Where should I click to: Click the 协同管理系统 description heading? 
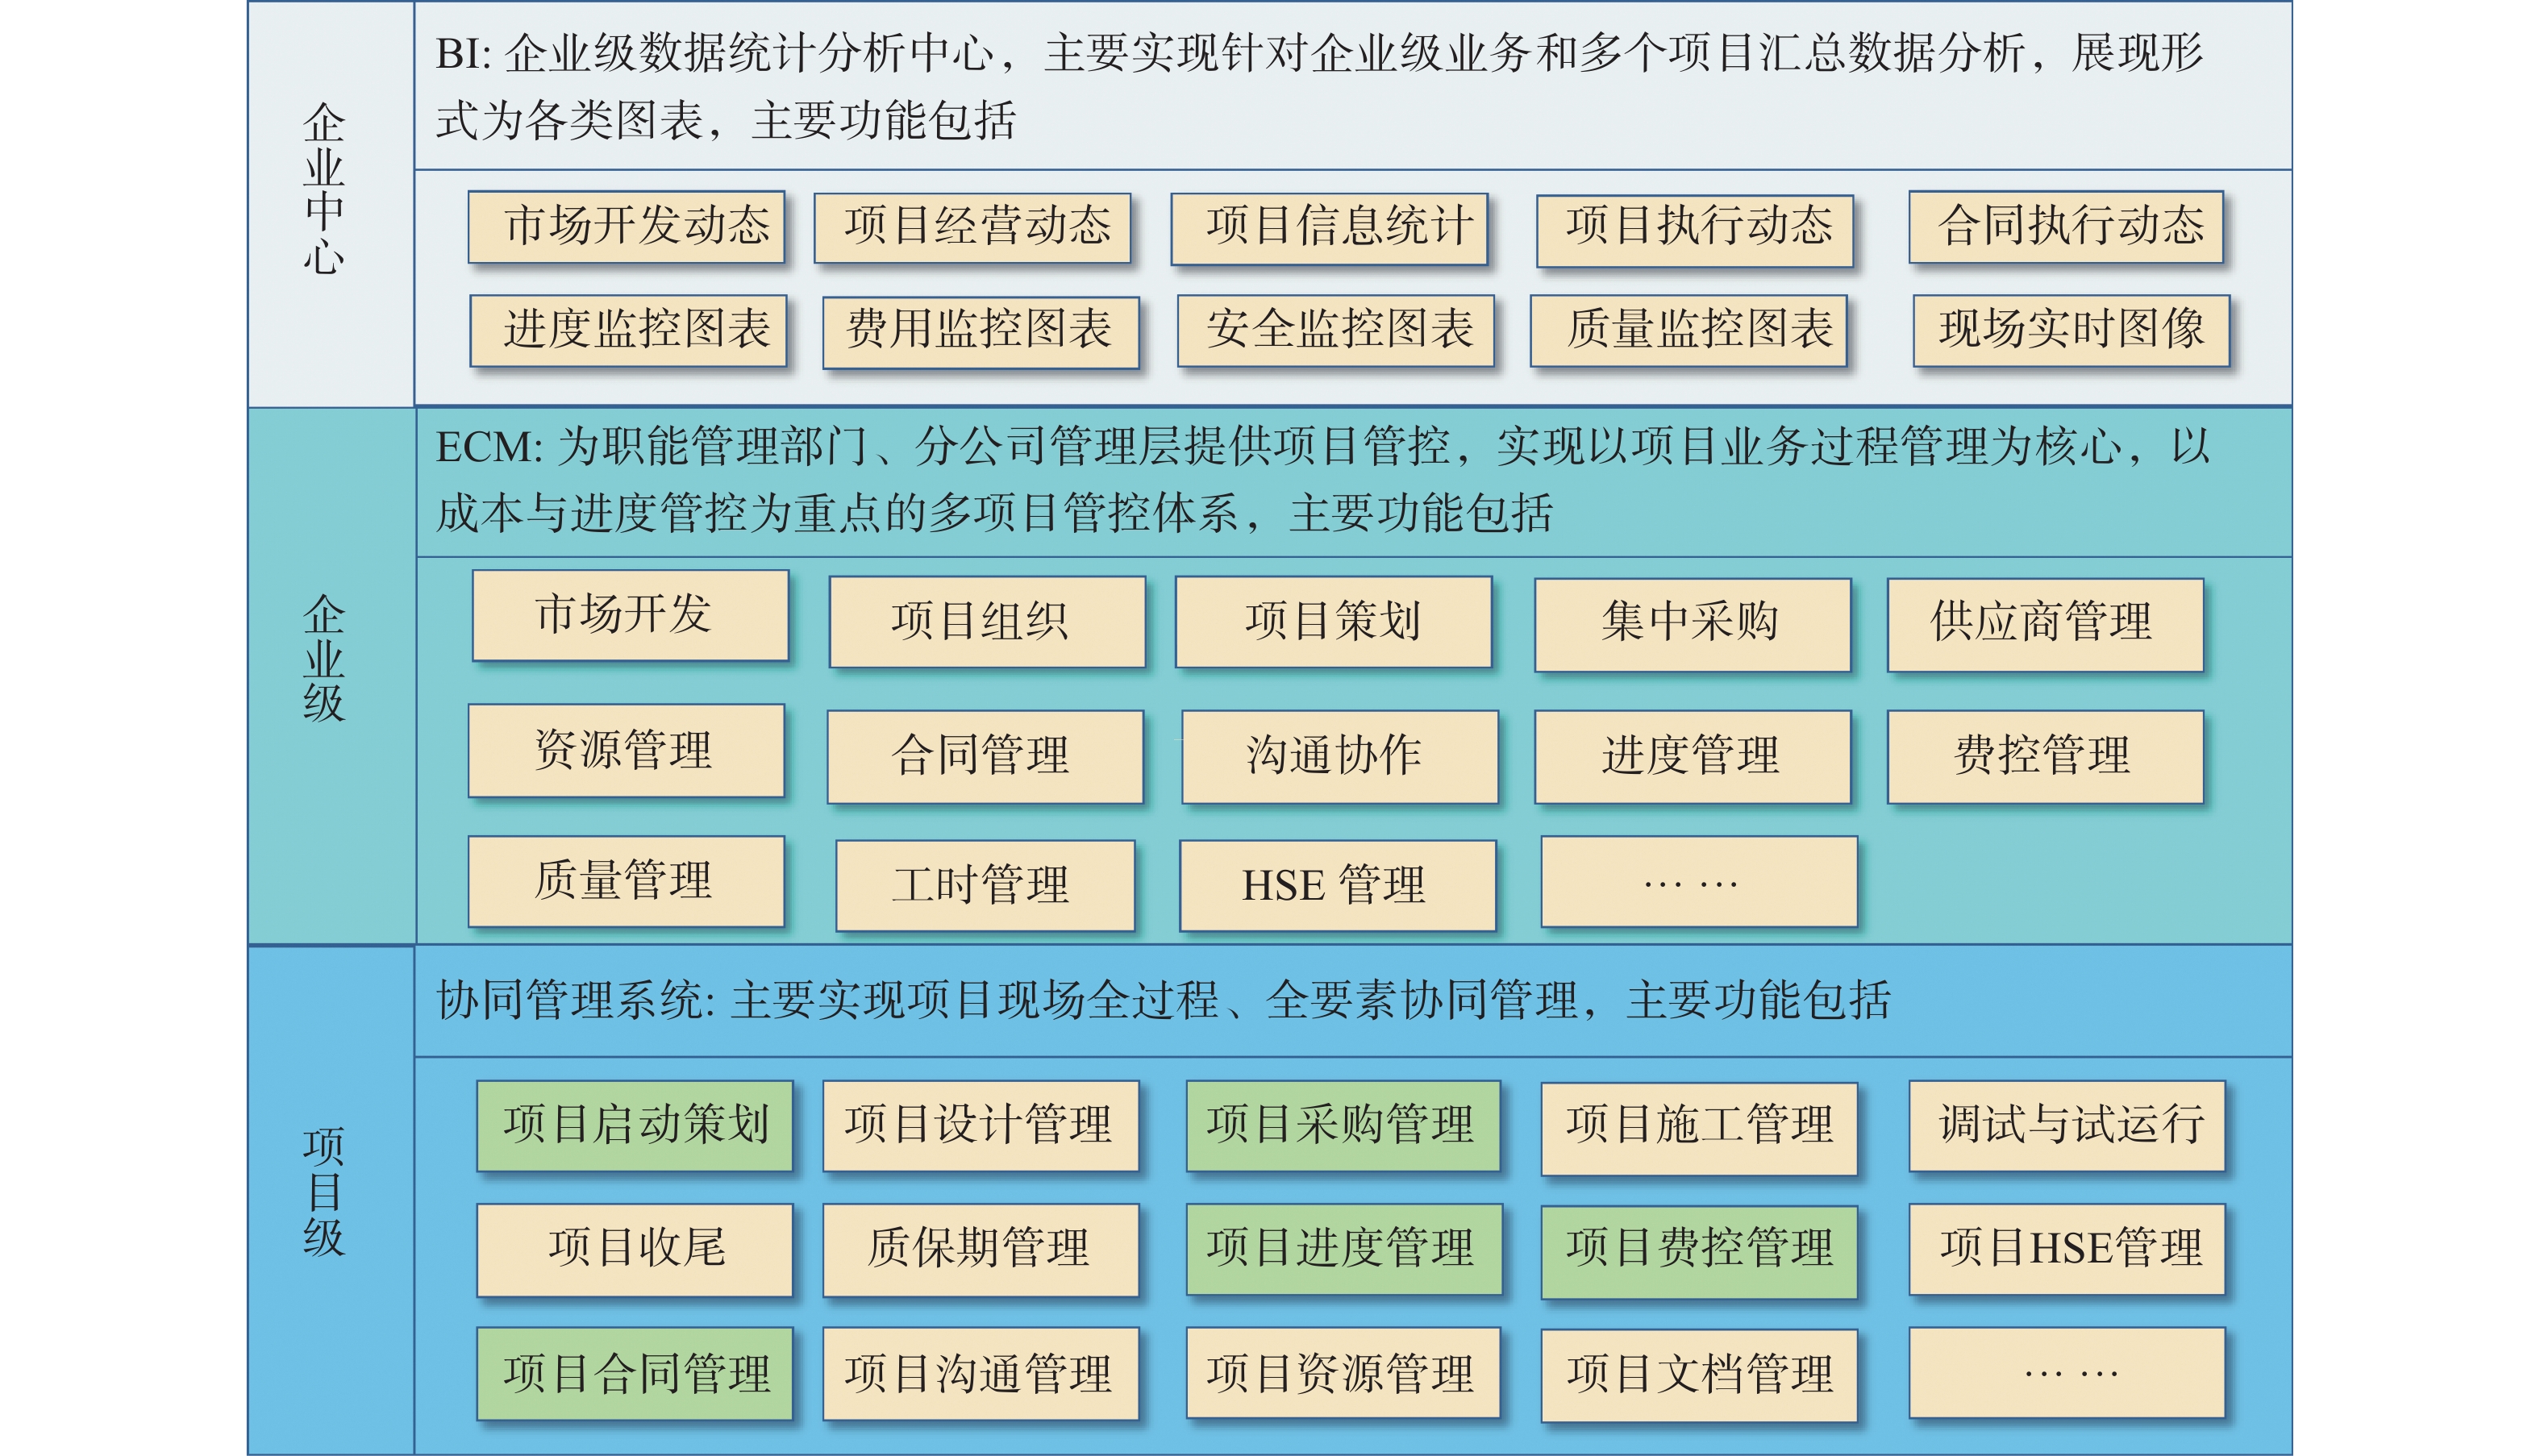pos(1163,1000)
